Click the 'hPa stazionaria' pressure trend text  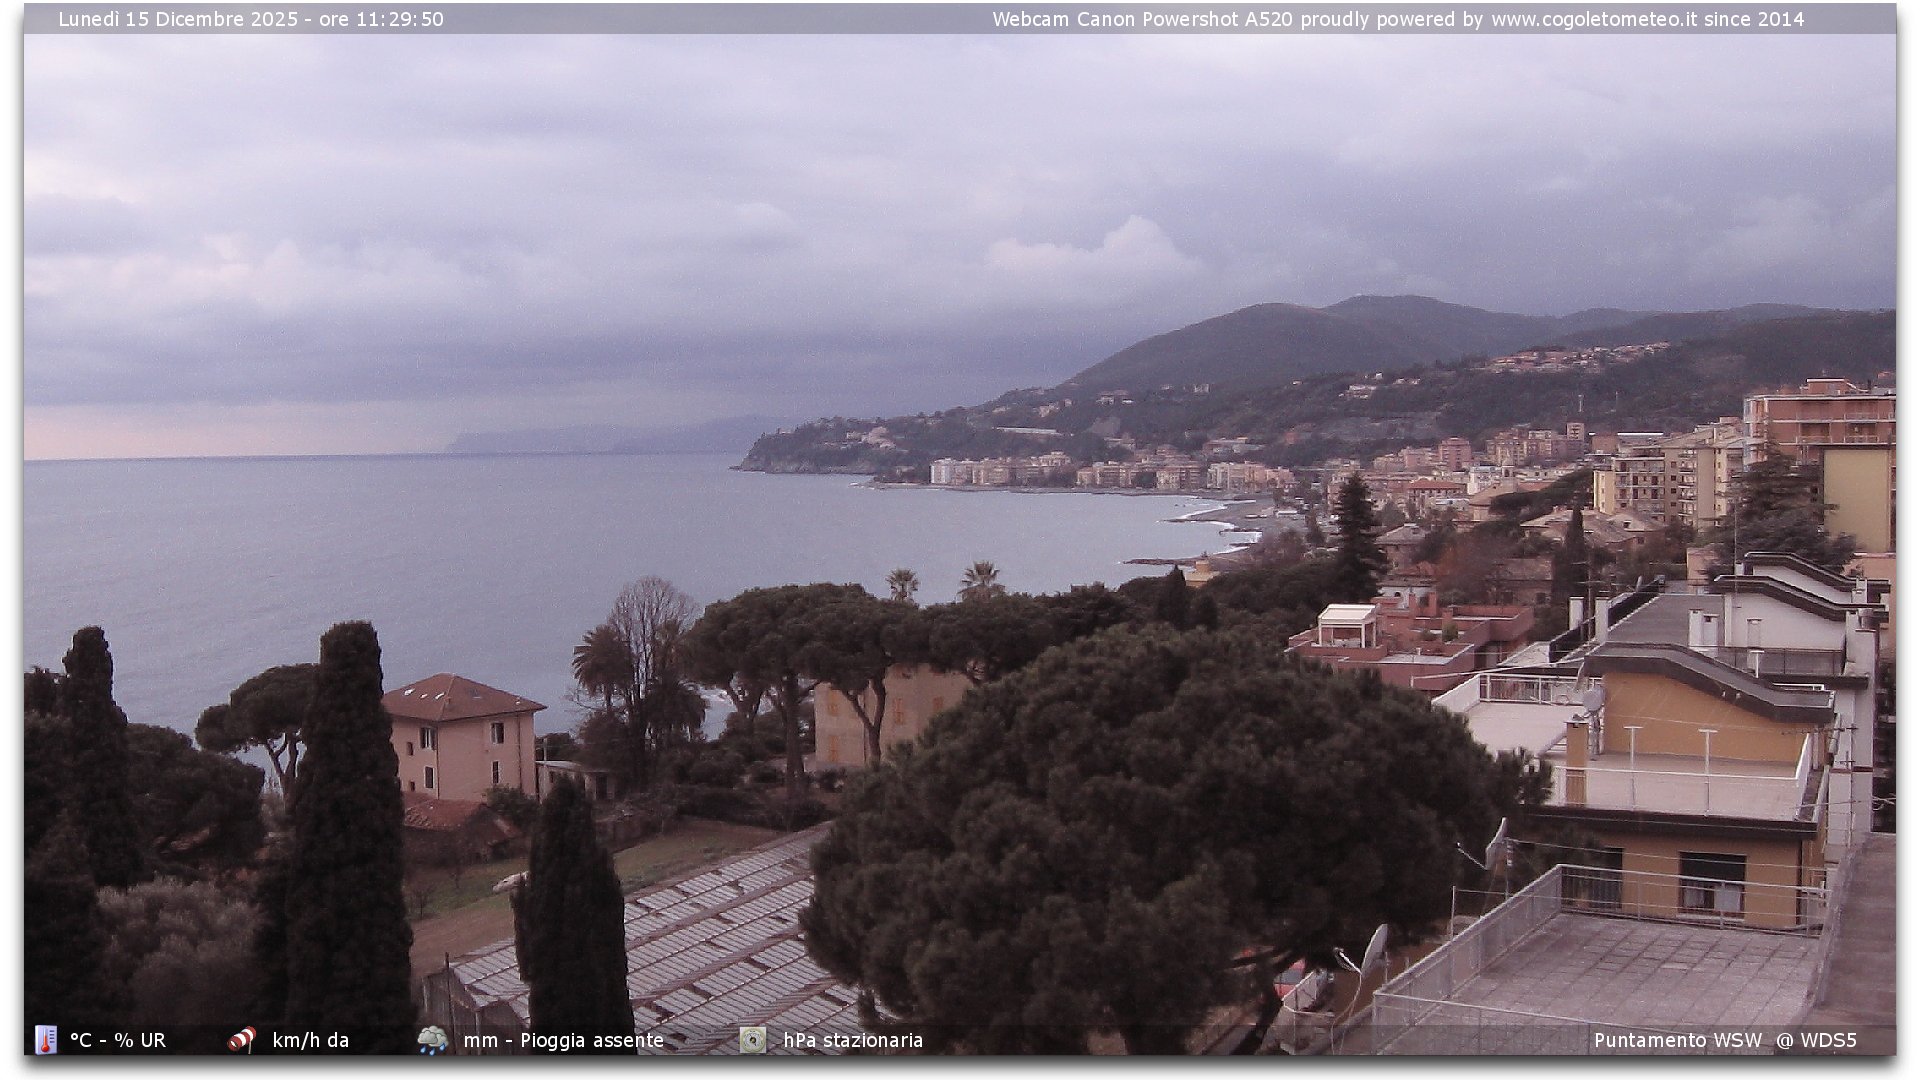coord(852,1040)
